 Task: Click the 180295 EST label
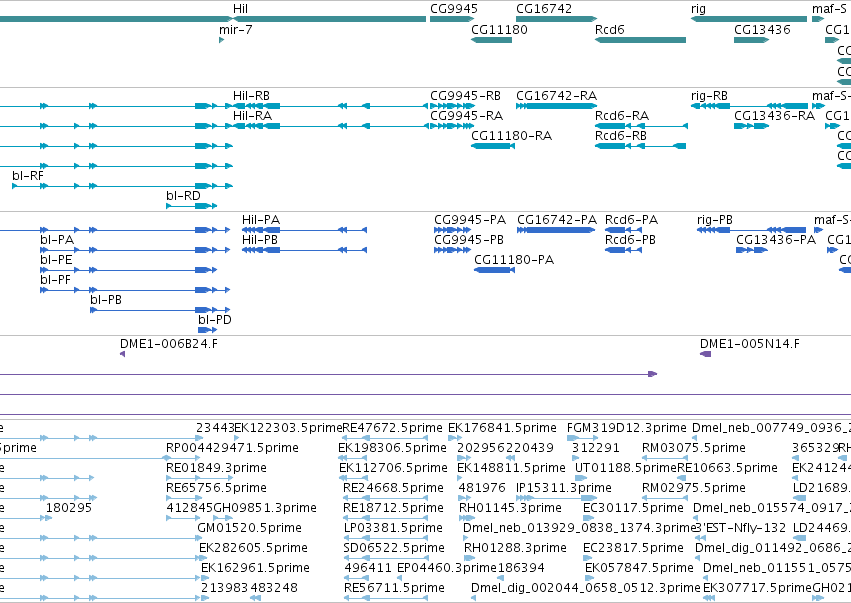click(69, 508)
